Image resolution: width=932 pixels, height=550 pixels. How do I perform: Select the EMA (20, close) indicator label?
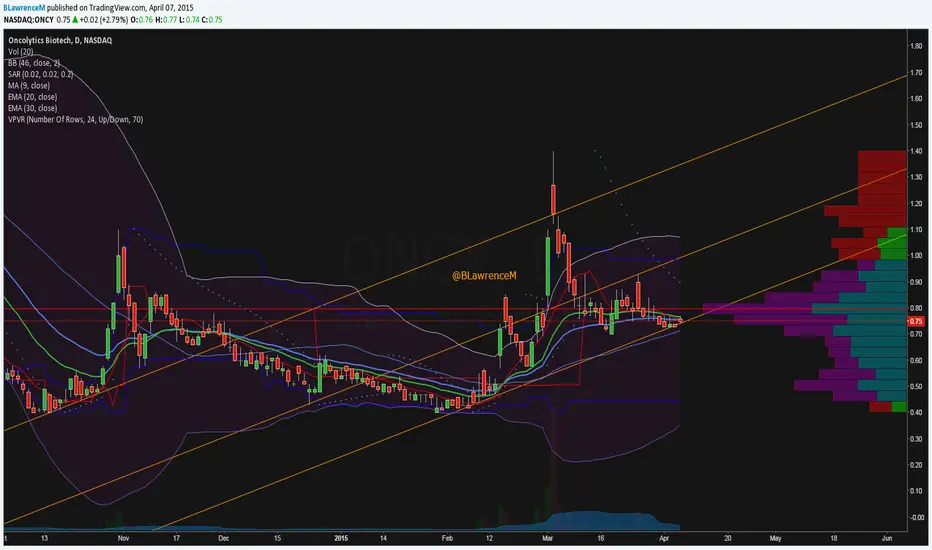[33, 97]
